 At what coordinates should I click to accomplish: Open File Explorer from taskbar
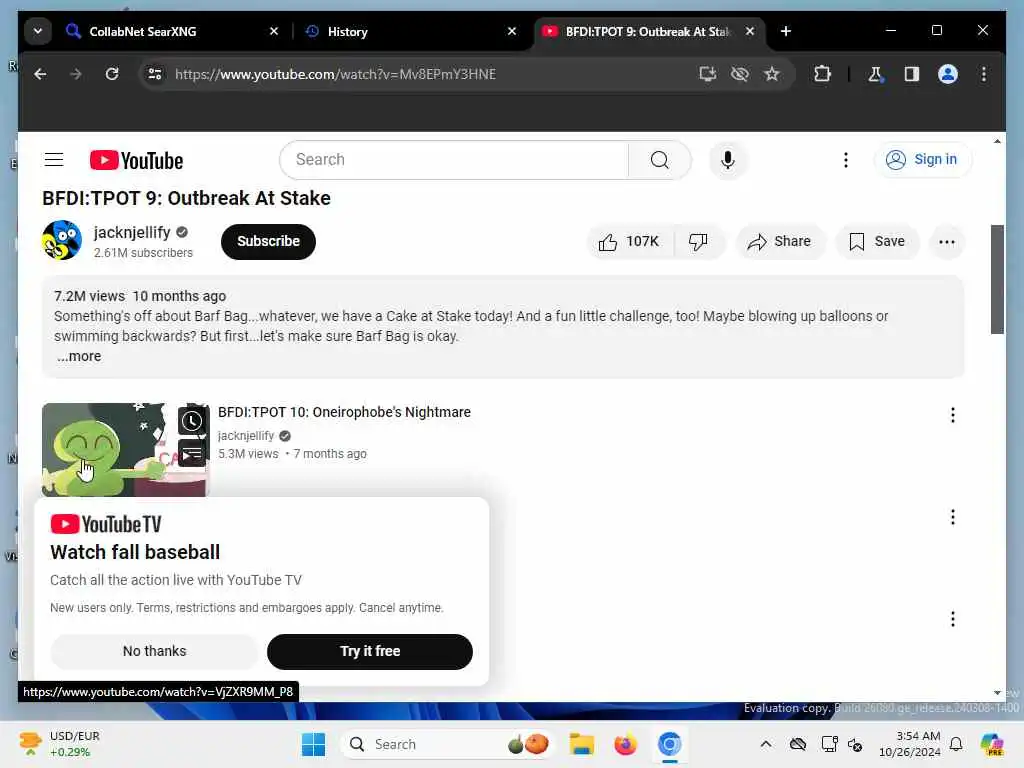581,744
